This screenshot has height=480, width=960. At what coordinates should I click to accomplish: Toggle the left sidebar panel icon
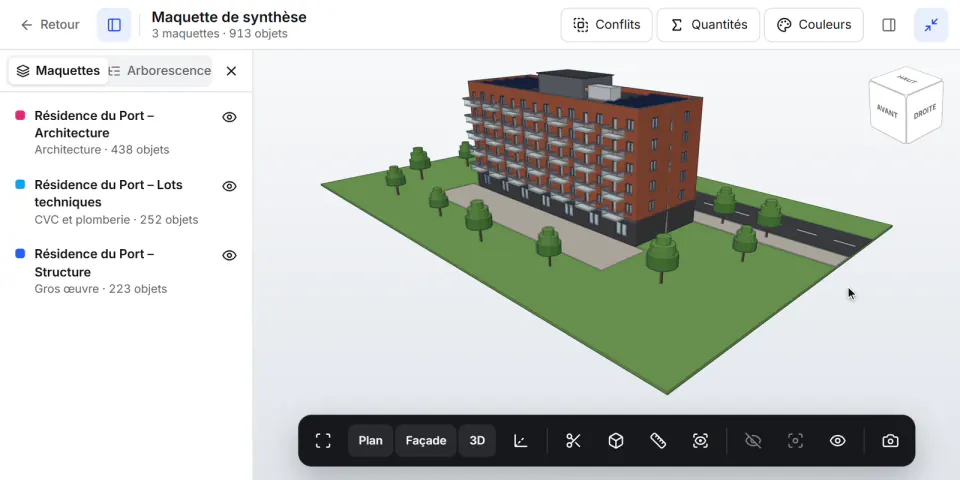[x=114, y=24]
